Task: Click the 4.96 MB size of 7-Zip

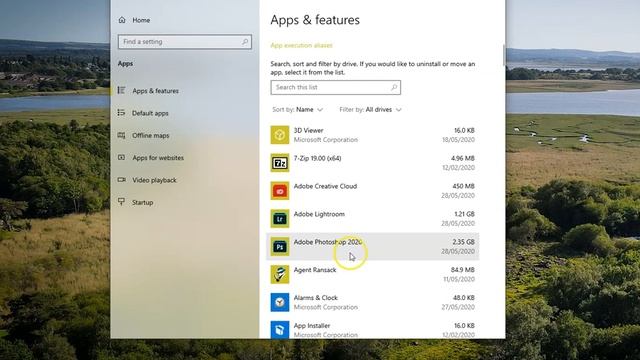Action: 462,158
